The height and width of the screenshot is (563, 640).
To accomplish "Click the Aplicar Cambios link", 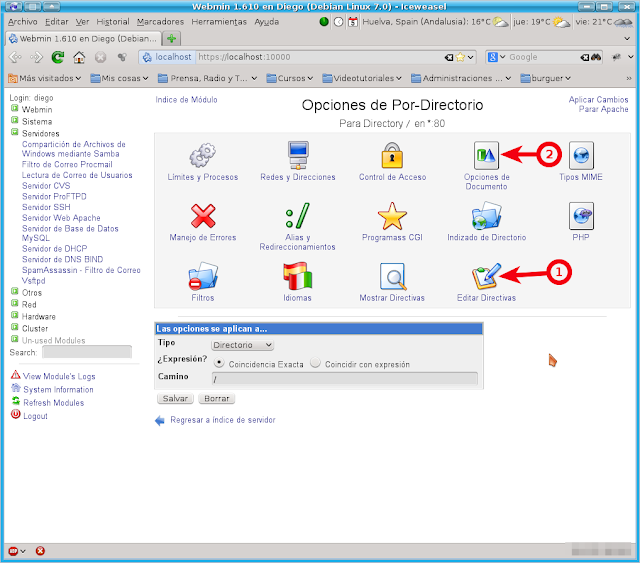I will tap(598, 100).
